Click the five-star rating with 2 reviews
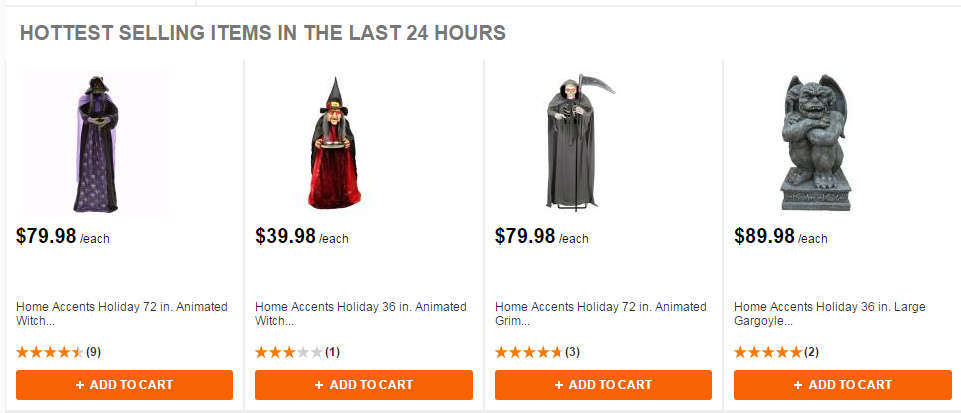 click(x=767, y=352)
